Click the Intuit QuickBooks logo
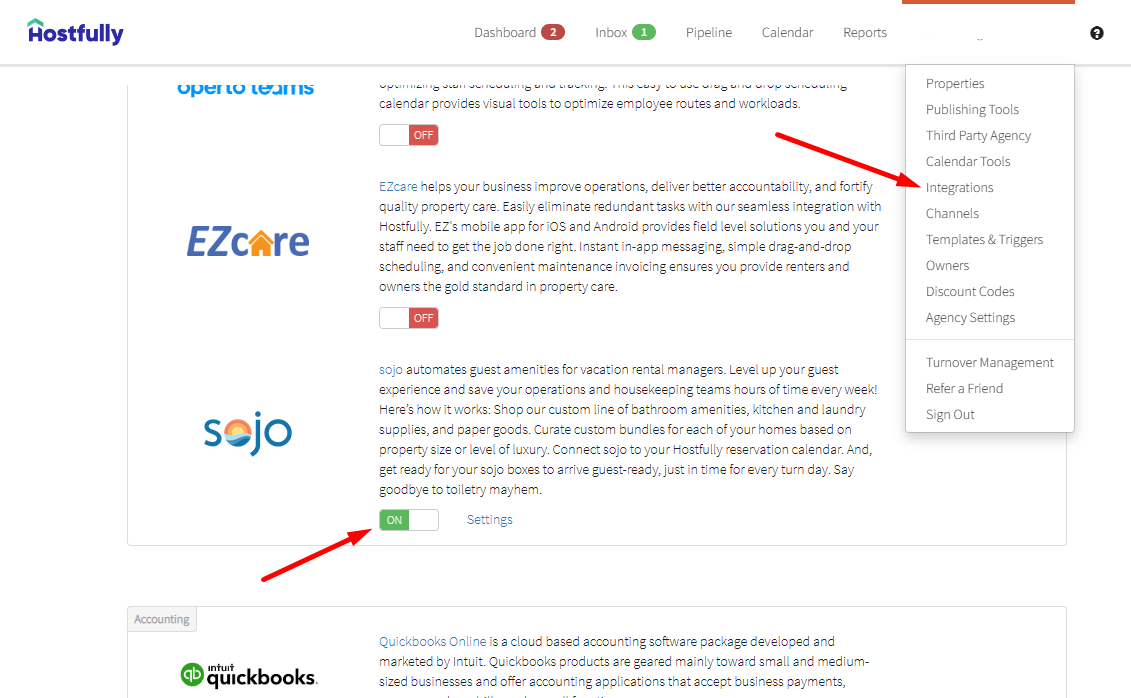This screenshot has width=1131, height=698. (248, 675)
